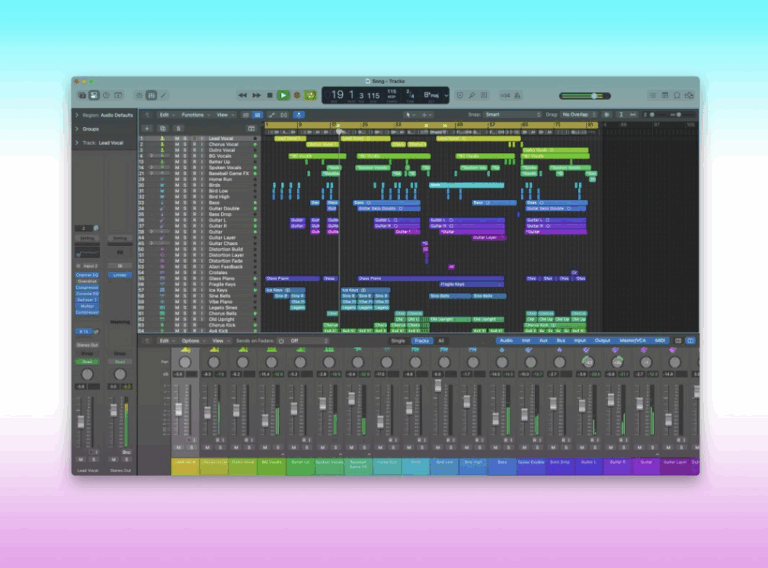Adjust the Bass channel volume fader
Image resolution: width=768 pixels, height=568 pixels.
pos(496,419)
